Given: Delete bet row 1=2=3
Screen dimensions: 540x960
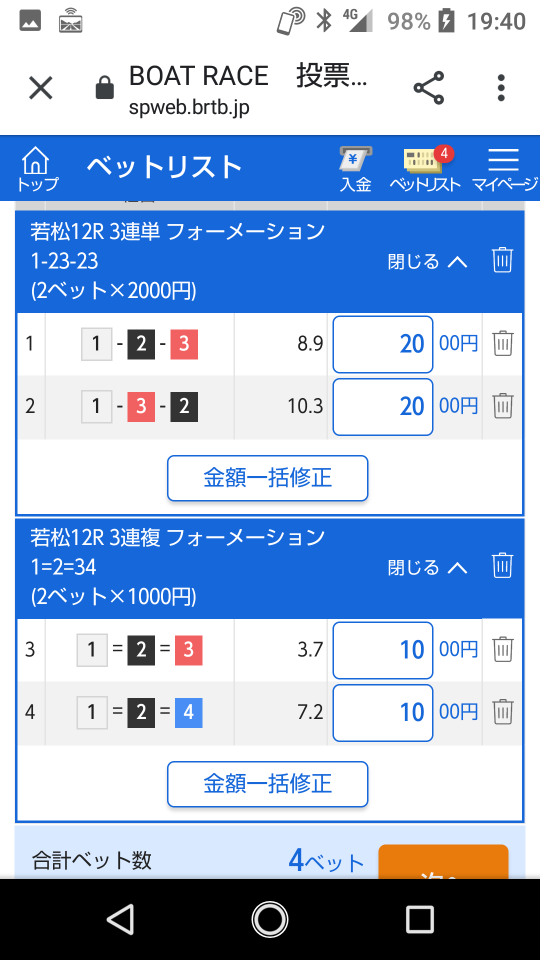Looking at the screenshot, I should pyautogui.click(x=503, y=649).
